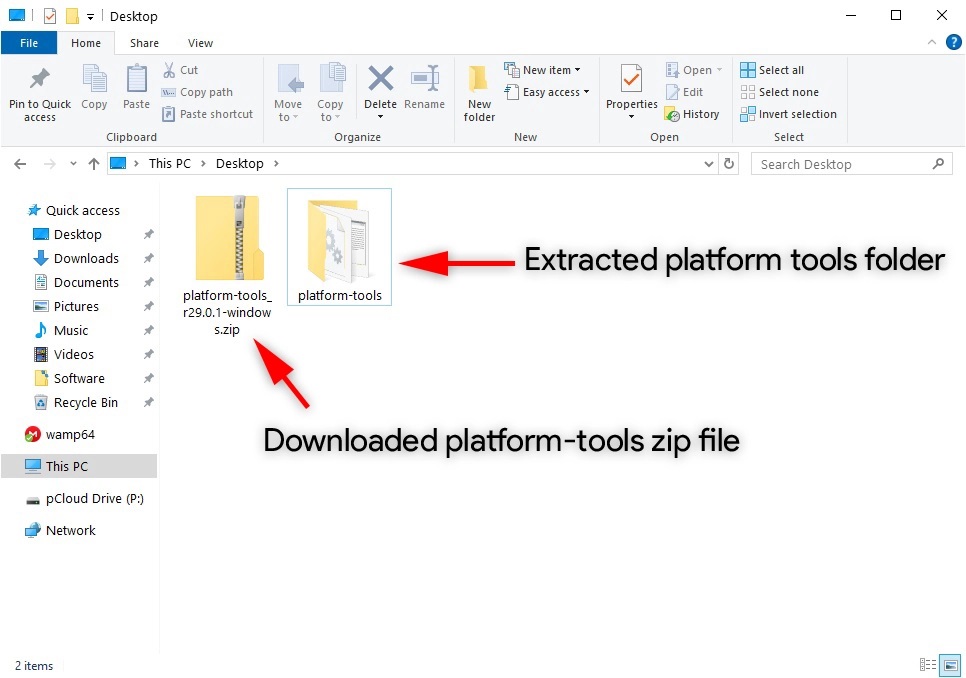
Task: Click the Paste icon in ribbon
Action: (x=136, y=80)
